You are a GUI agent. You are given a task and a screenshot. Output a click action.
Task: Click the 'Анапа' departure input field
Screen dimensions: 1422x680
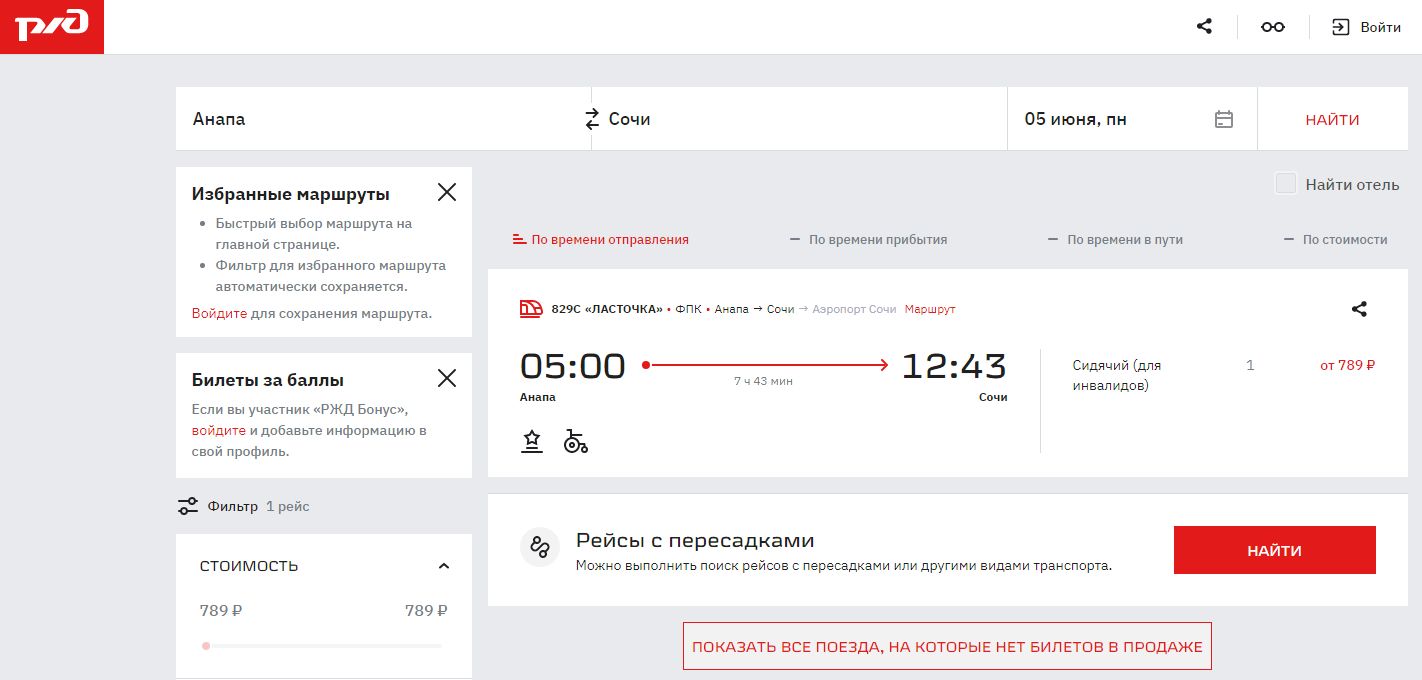pyautogui.click(x=380, y=119)
